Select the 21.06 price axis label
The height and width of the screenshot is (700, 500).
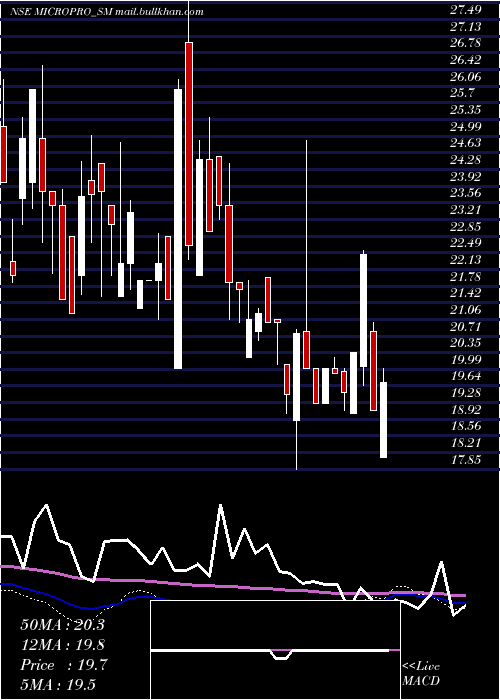point(465,310)
